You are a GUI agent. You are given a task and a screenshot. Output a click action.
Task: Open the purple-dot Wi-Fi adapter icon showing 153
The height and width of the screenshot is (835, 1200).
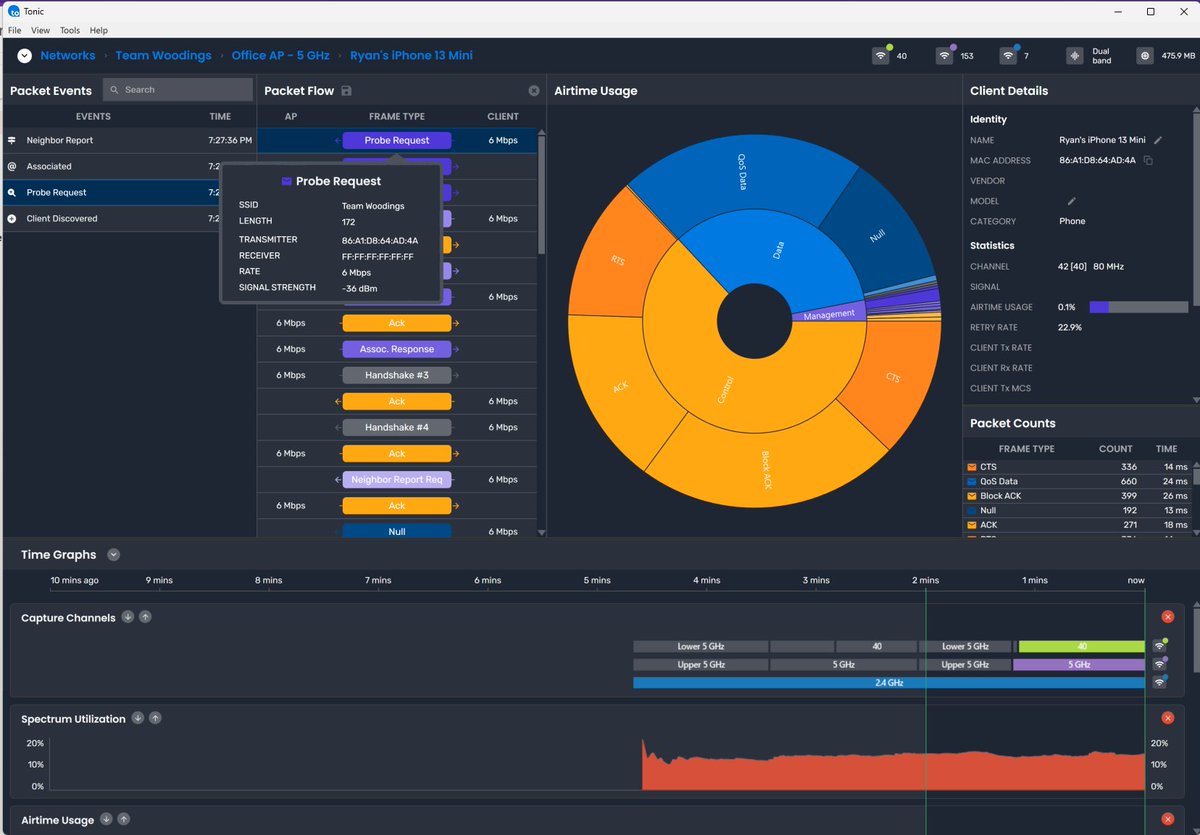944,56
